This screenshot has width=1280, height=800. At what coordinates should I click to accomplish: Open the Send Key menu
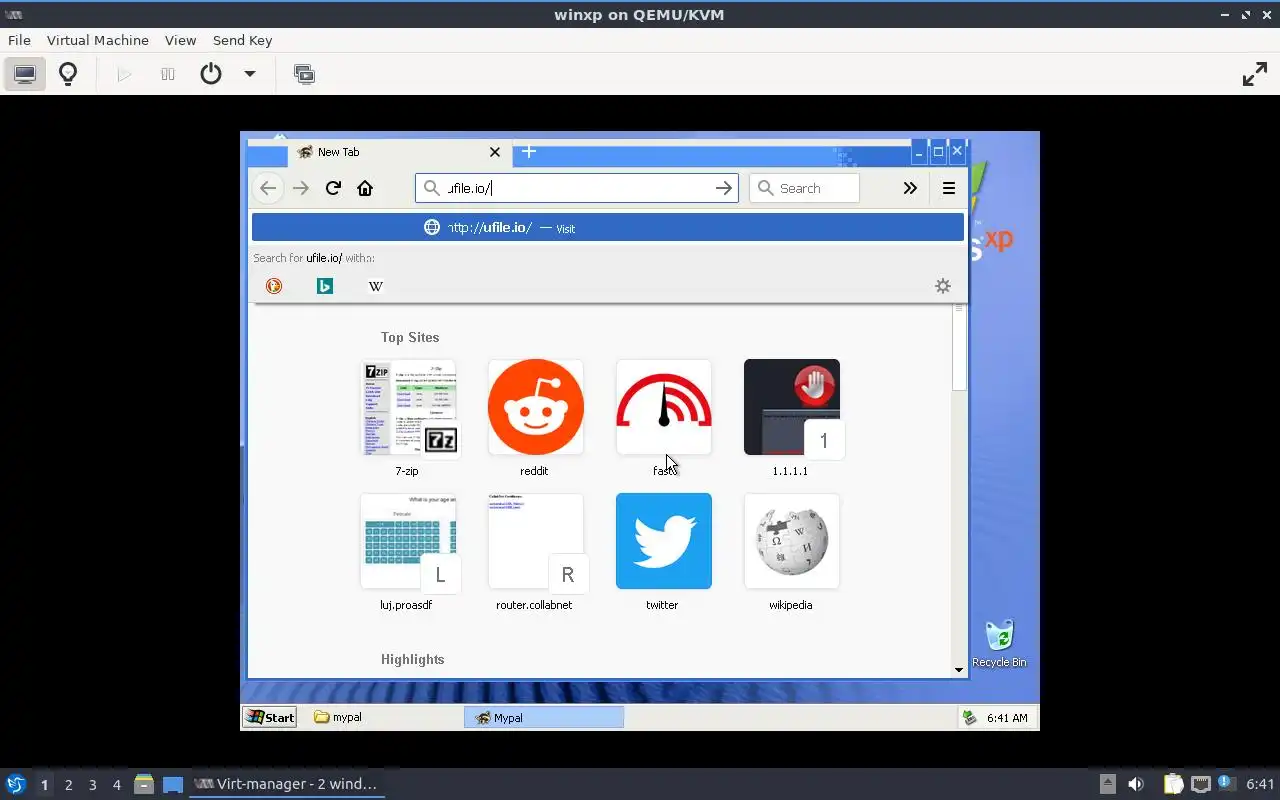coord(242,40)
